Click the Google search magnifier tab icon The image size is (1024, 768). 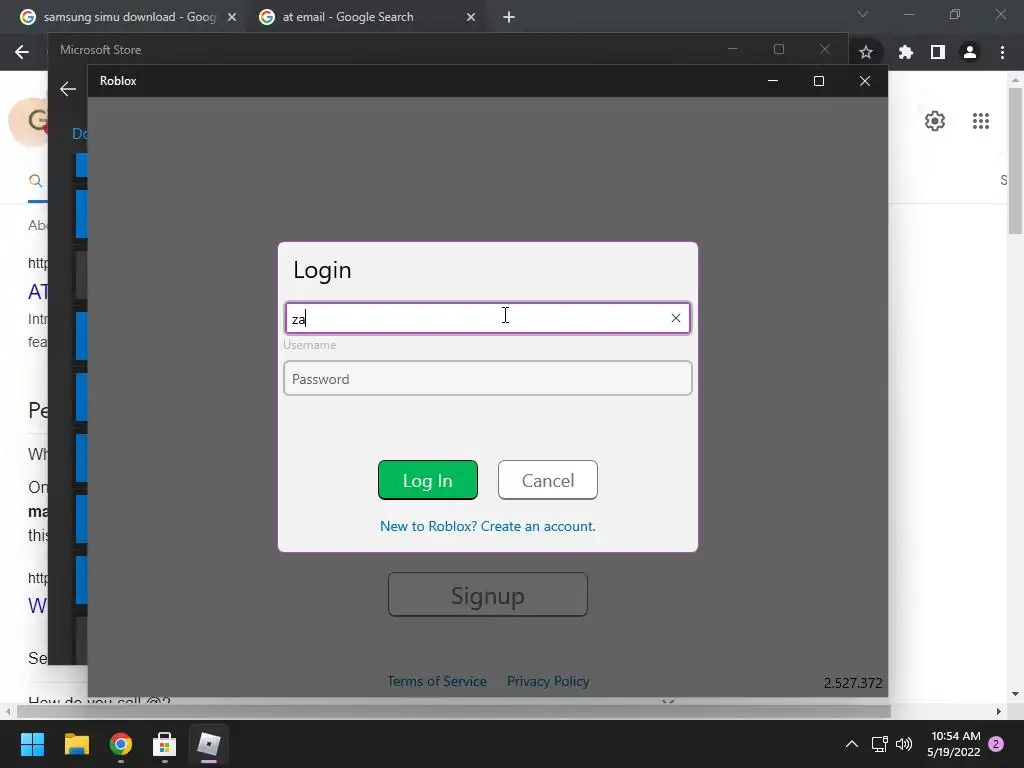point(36,181)
